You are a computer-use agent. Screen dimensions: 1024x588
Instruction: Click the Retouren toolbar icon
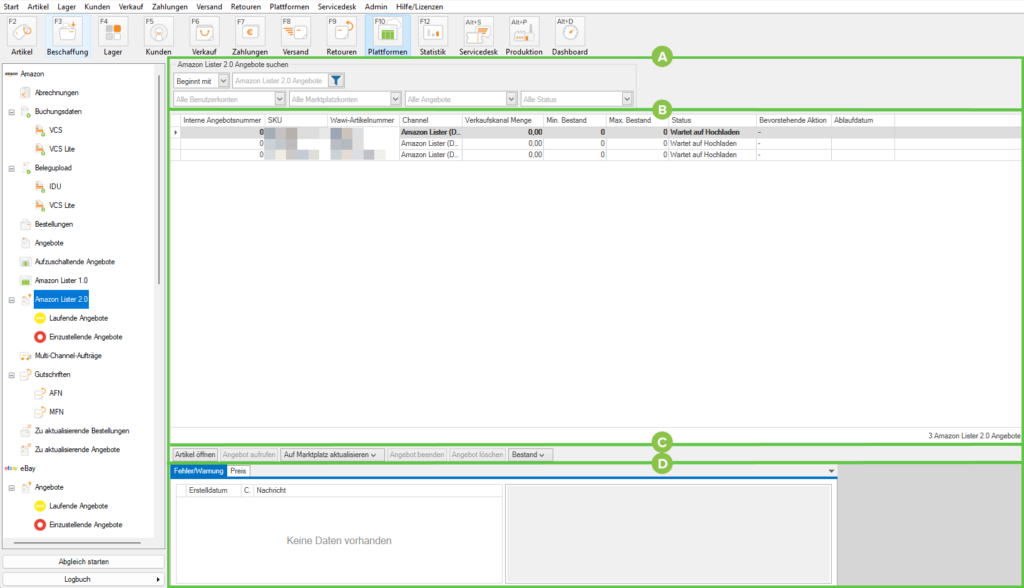click(x=342, y=34)
